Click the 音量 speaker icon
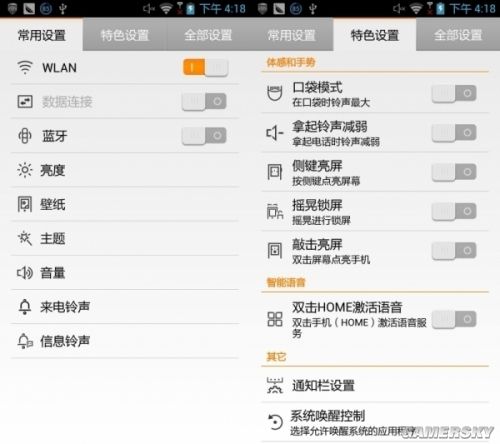The image size is (500, 444). (25, 273)
